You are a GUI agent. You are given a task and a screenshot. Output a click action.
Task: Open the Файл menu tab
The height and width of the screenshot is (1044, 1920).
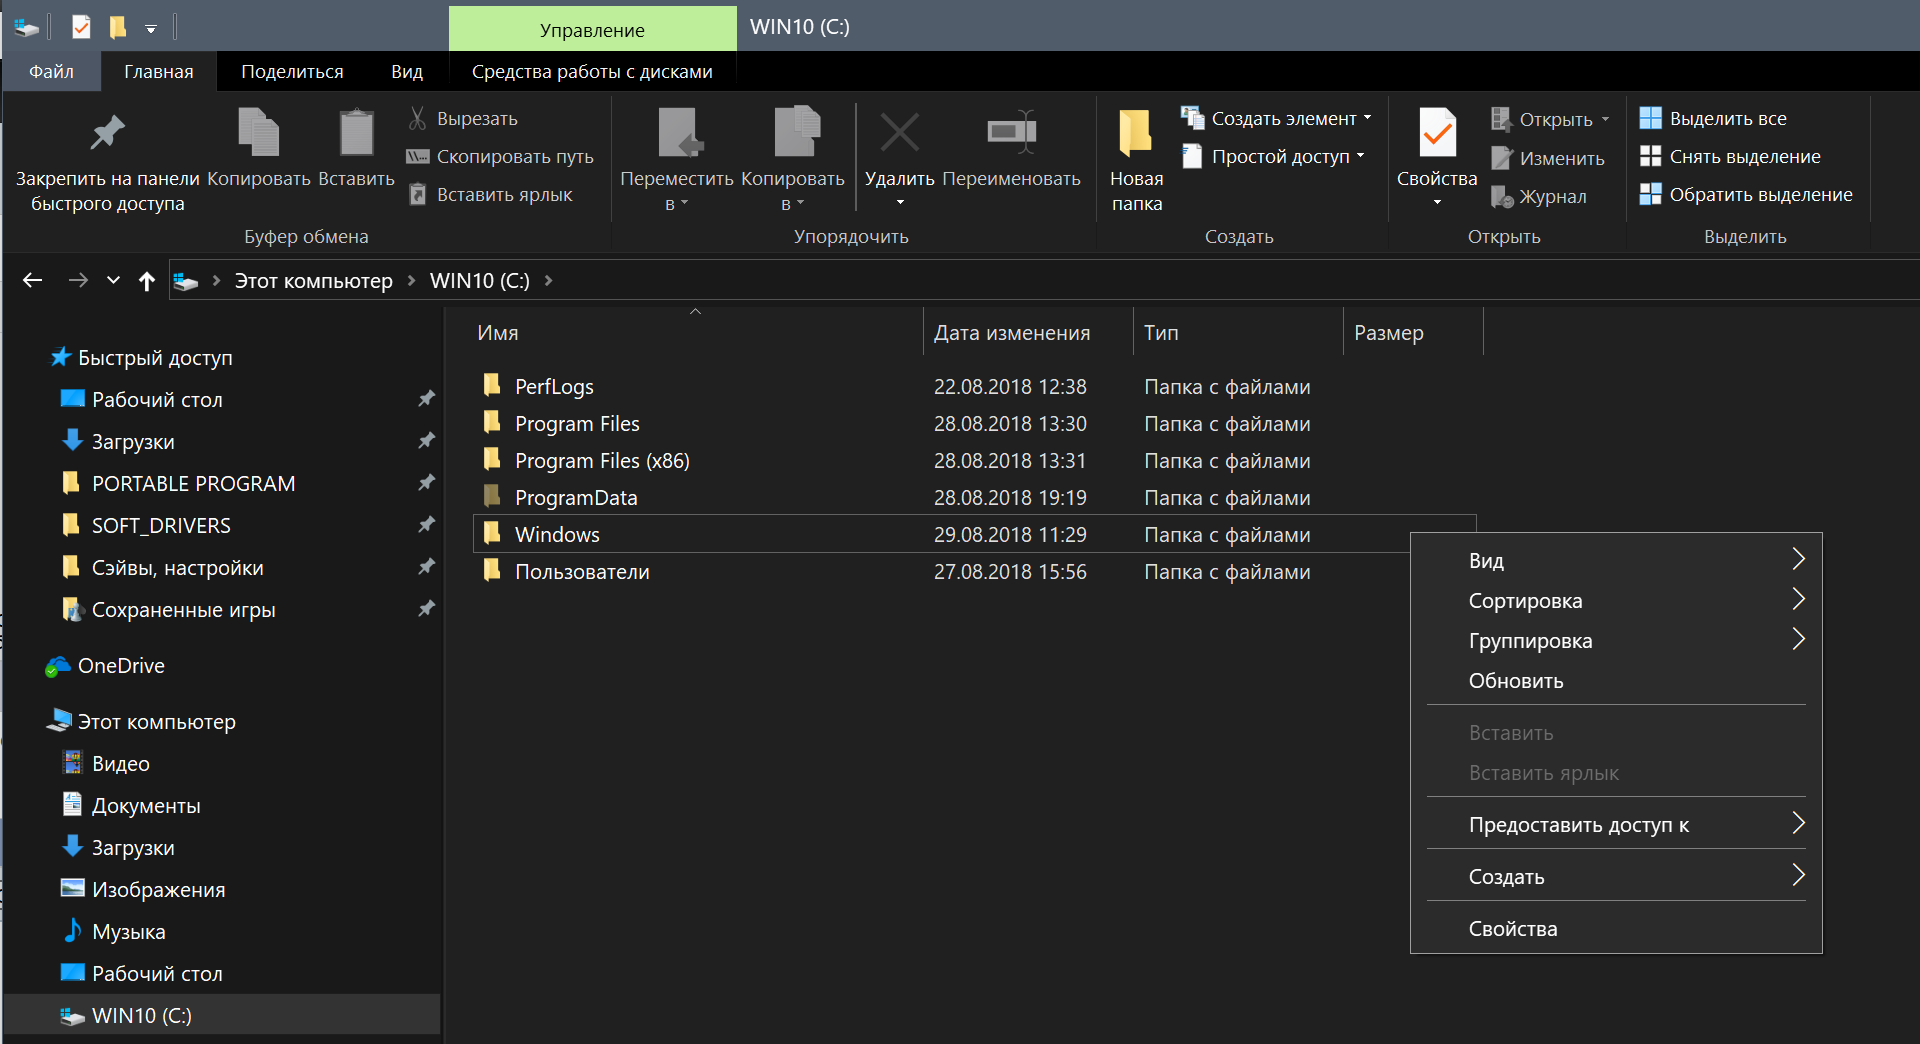pos(51,71)
